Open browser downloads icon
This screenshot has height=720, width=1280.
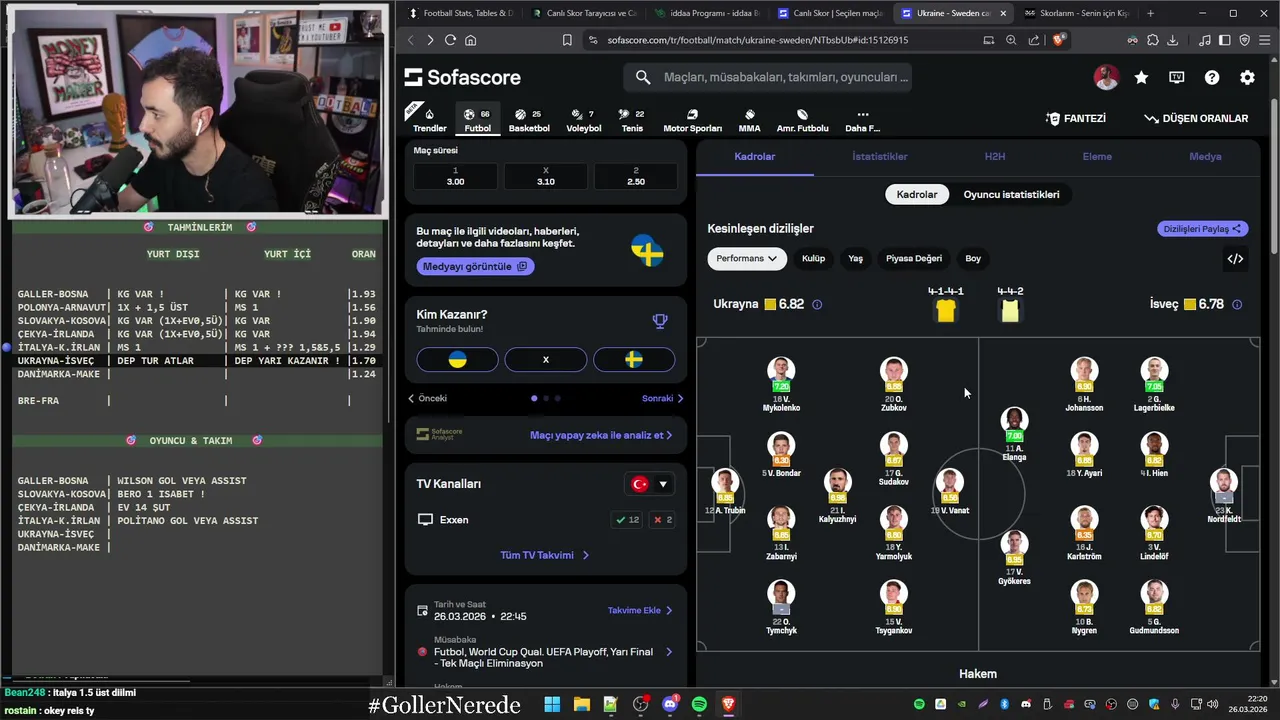1172,40
